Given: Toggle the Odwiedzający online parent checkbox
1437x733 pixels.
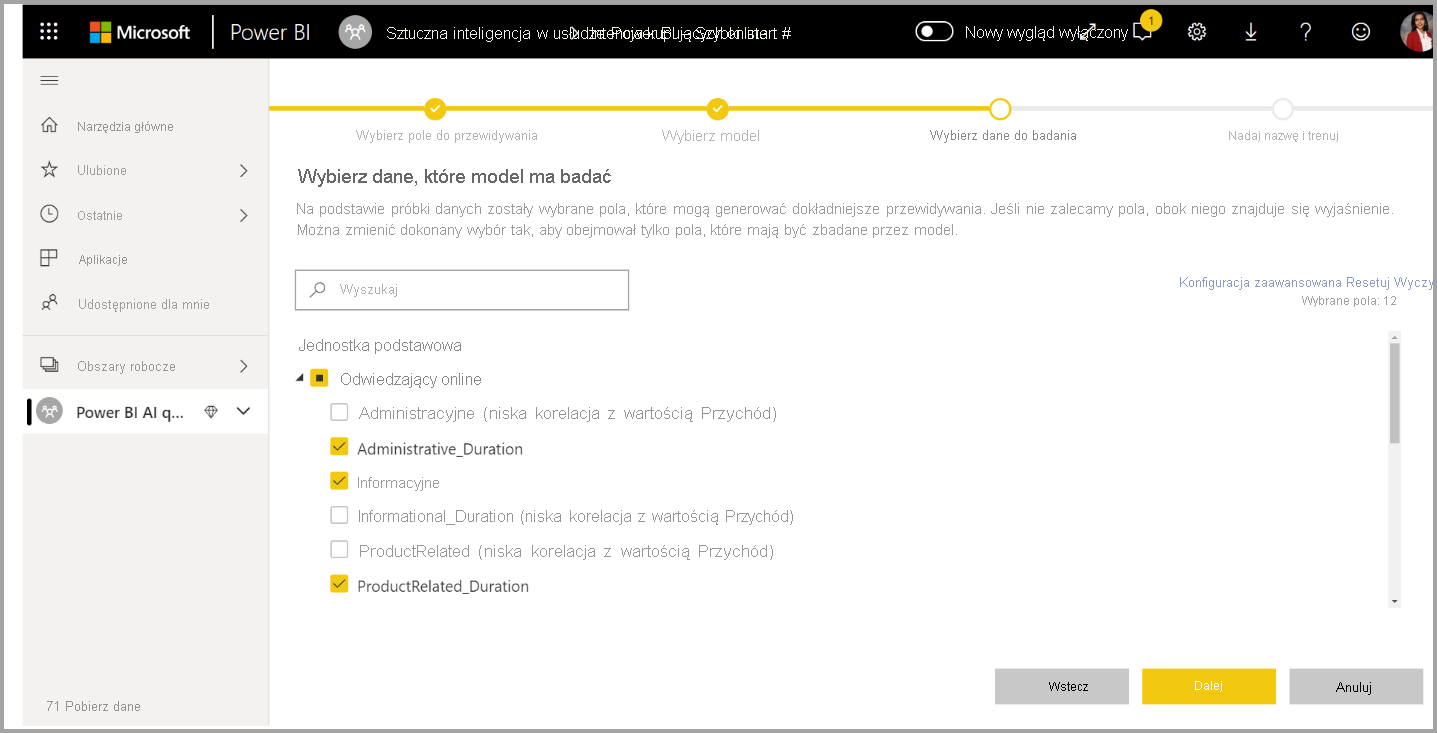Looking at the screenshot, I should [x=319, y=378].
